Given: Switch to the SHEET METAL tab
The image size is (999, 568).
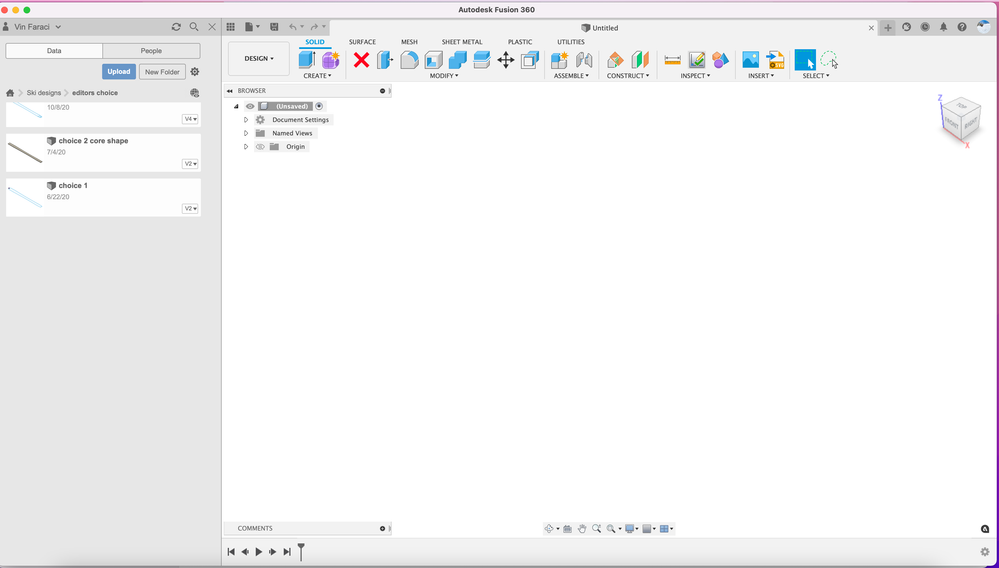Looking at the screenshot, I should tap(462, 42).
